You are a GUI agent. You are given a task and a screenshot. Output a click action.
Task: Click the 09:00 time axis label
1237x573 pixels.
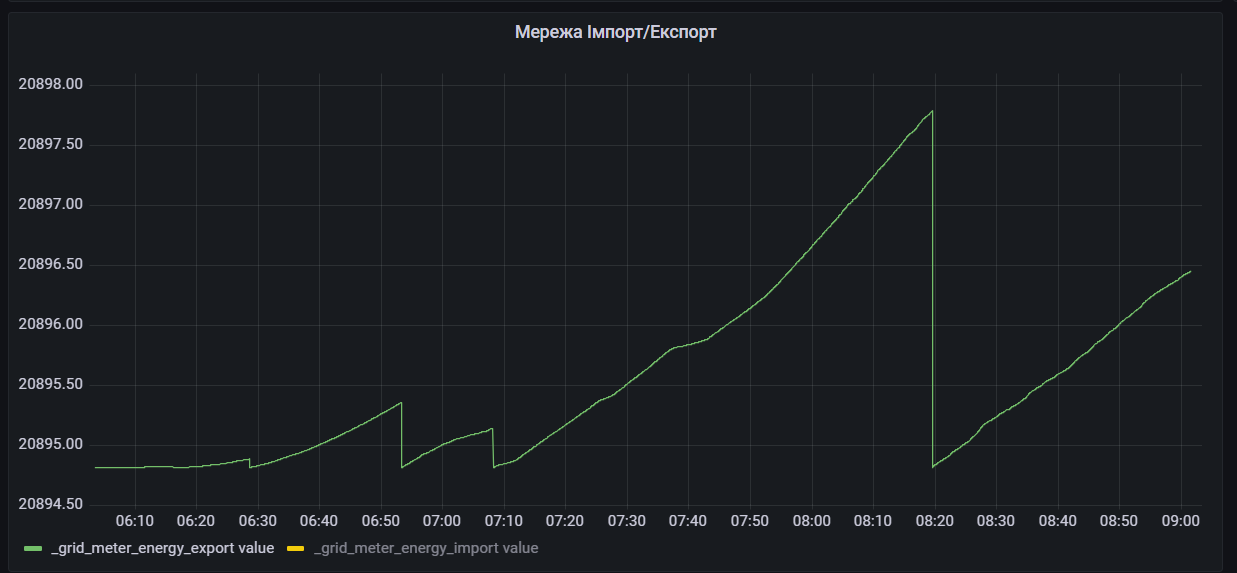pos(1181,521)
